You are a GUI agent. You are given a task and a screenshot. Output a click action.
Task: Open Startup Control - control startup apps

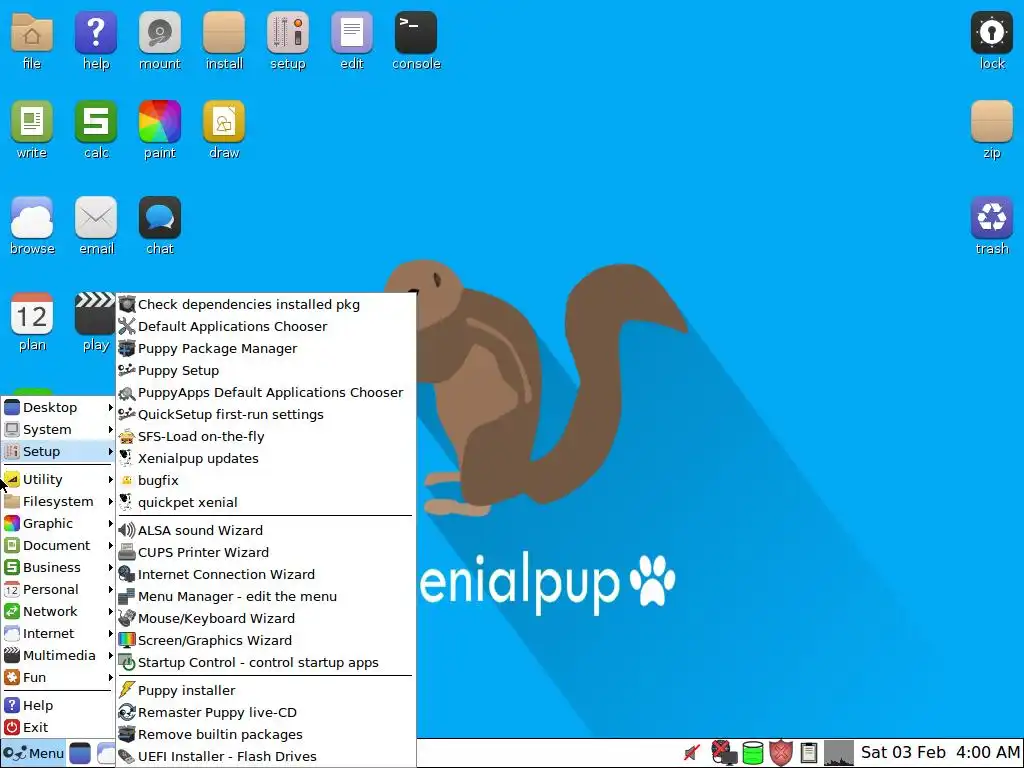pyautogui.click(x=266, y=662)
